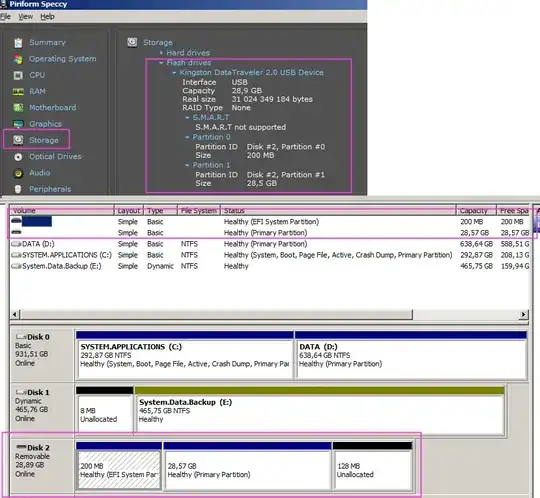540x498 pixels.
Task: Select the 28,57 GB Primary Partition volume row icon
Action: 16,232
